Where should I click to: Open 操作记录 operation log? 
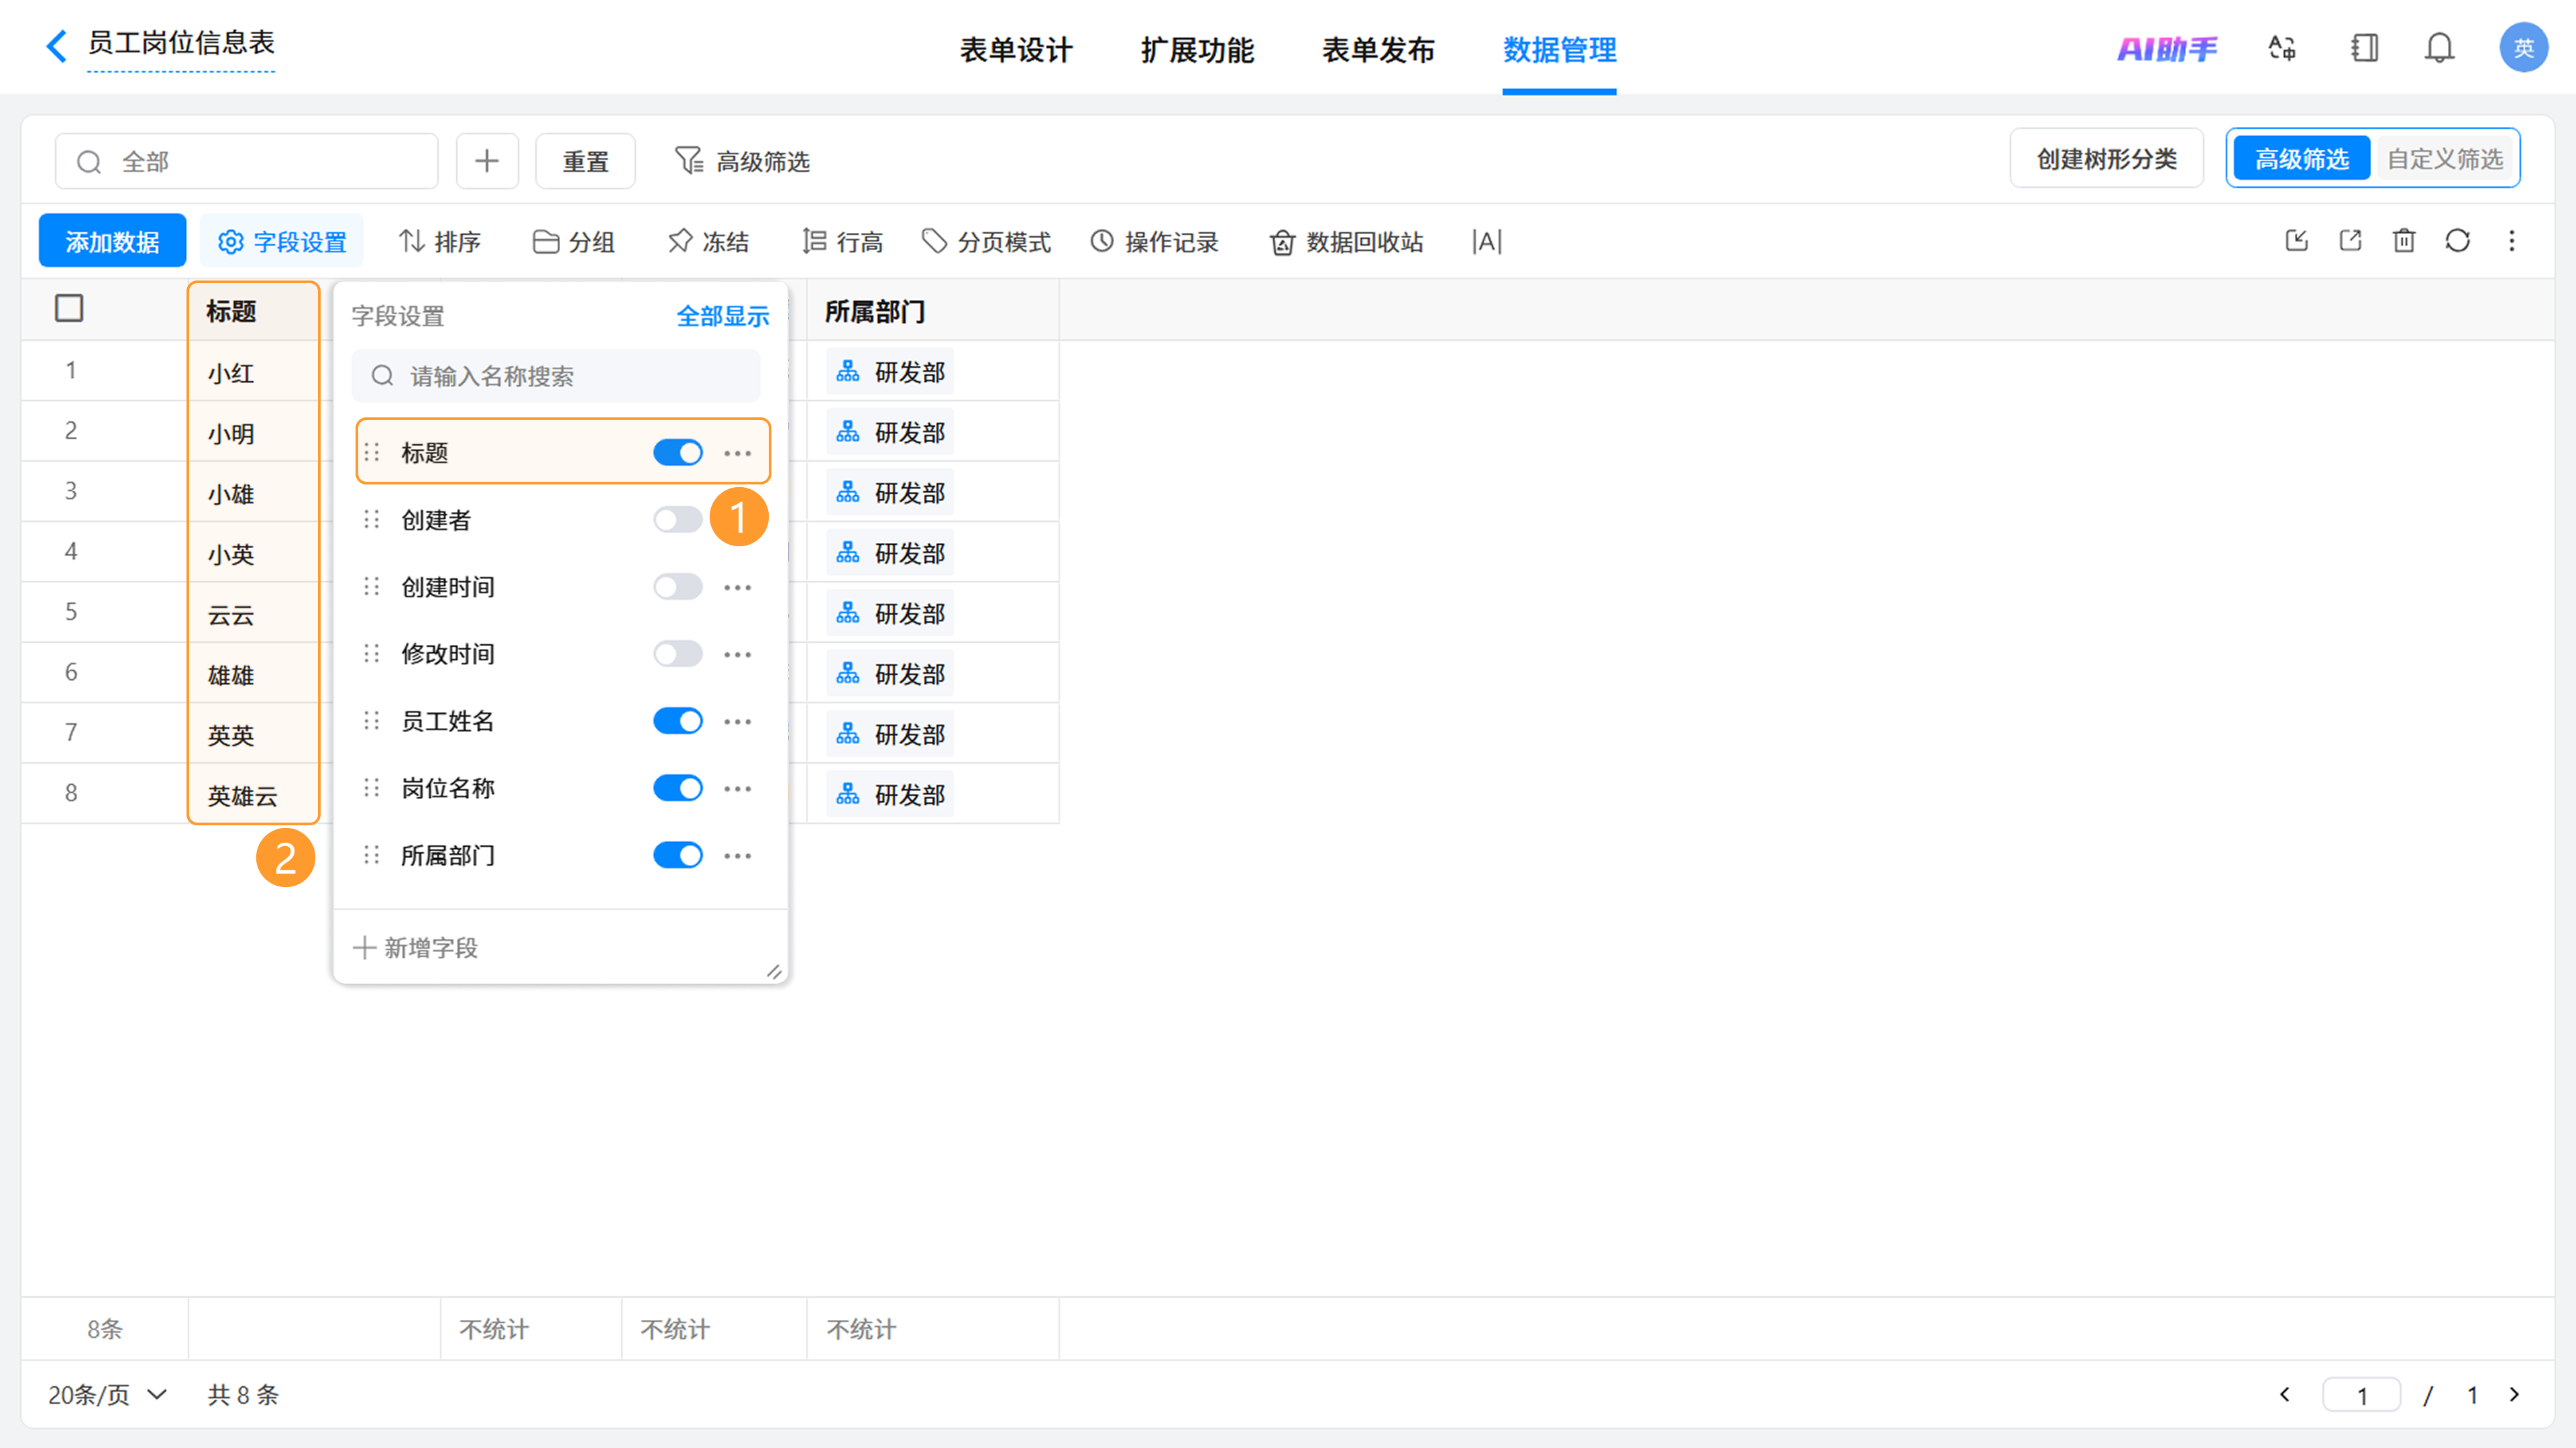pos(1154,241)
